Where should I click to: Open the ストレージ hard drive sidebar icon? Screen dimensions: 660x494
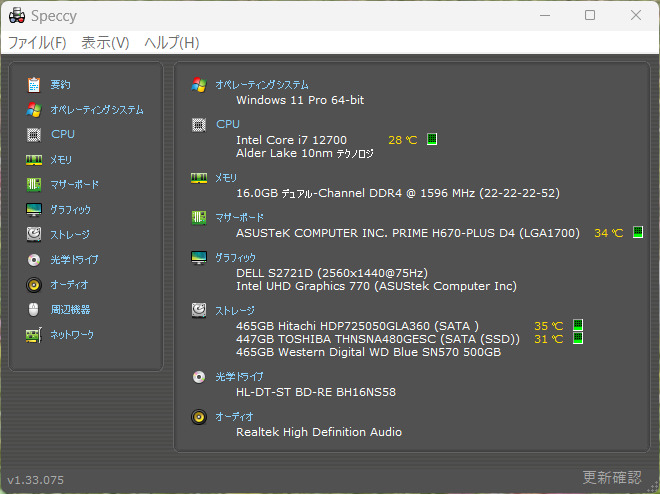pyautogui.click(x=34, y=234)
